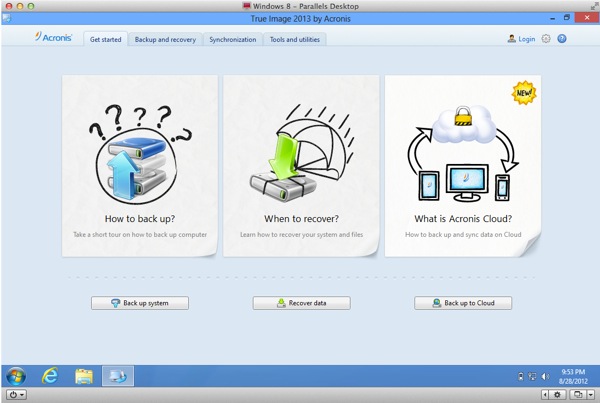This screenshot has width=600, height=403.
Task: Open the When to recover? card
Action: [x=301, y=166]
